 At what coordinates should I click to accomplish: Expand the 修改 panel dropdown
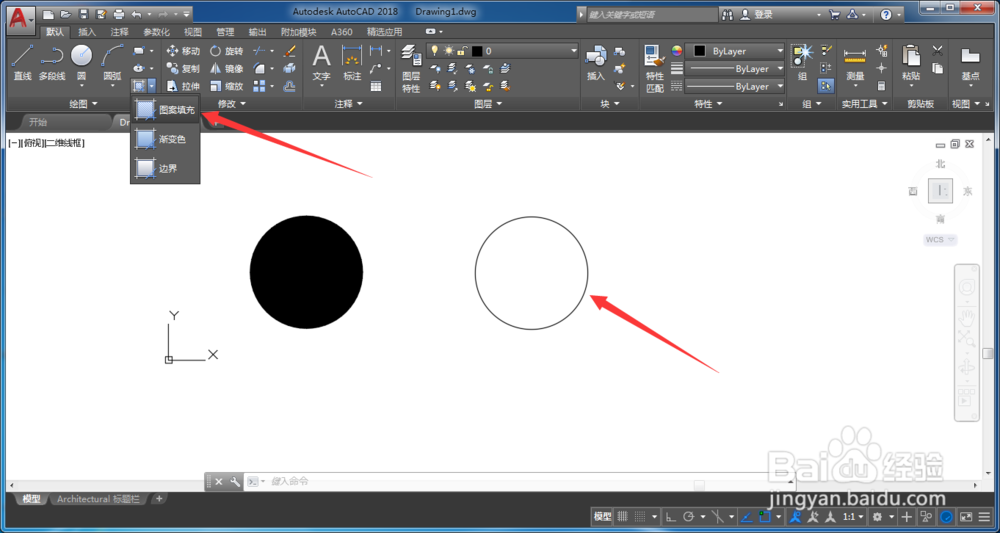(x=232, y=103)
